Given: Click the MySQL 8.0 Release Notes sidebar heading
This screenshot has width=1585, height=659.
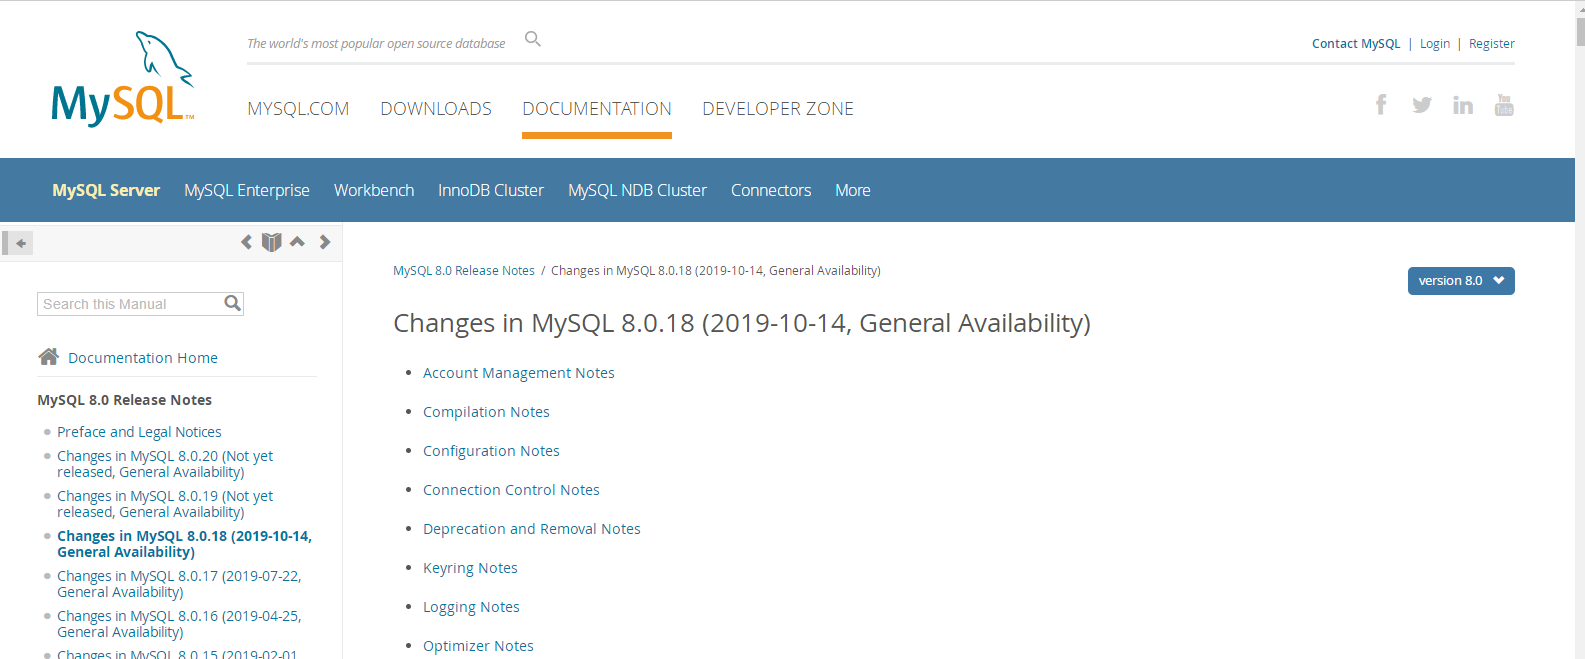Looking at the screenshot, I should coord(125,400).
